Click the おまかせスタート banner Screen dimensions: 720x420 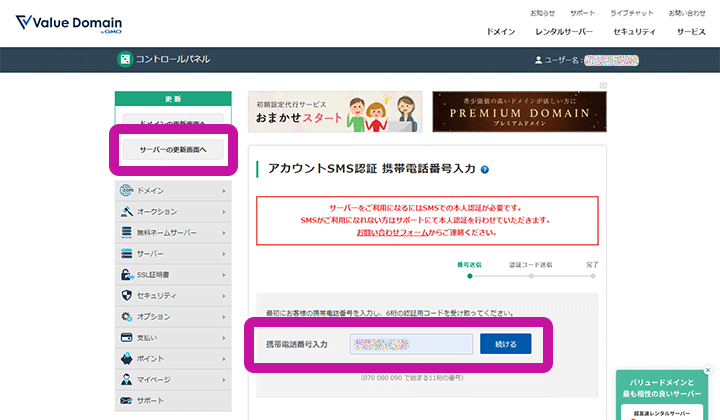(x=334, y=112)
